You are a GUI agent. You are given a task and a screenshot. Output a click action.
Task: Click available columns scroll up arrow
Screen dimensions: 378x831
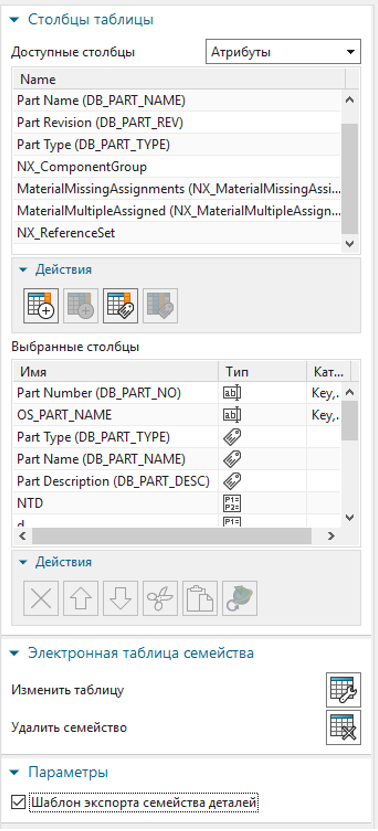click(349, 100)
